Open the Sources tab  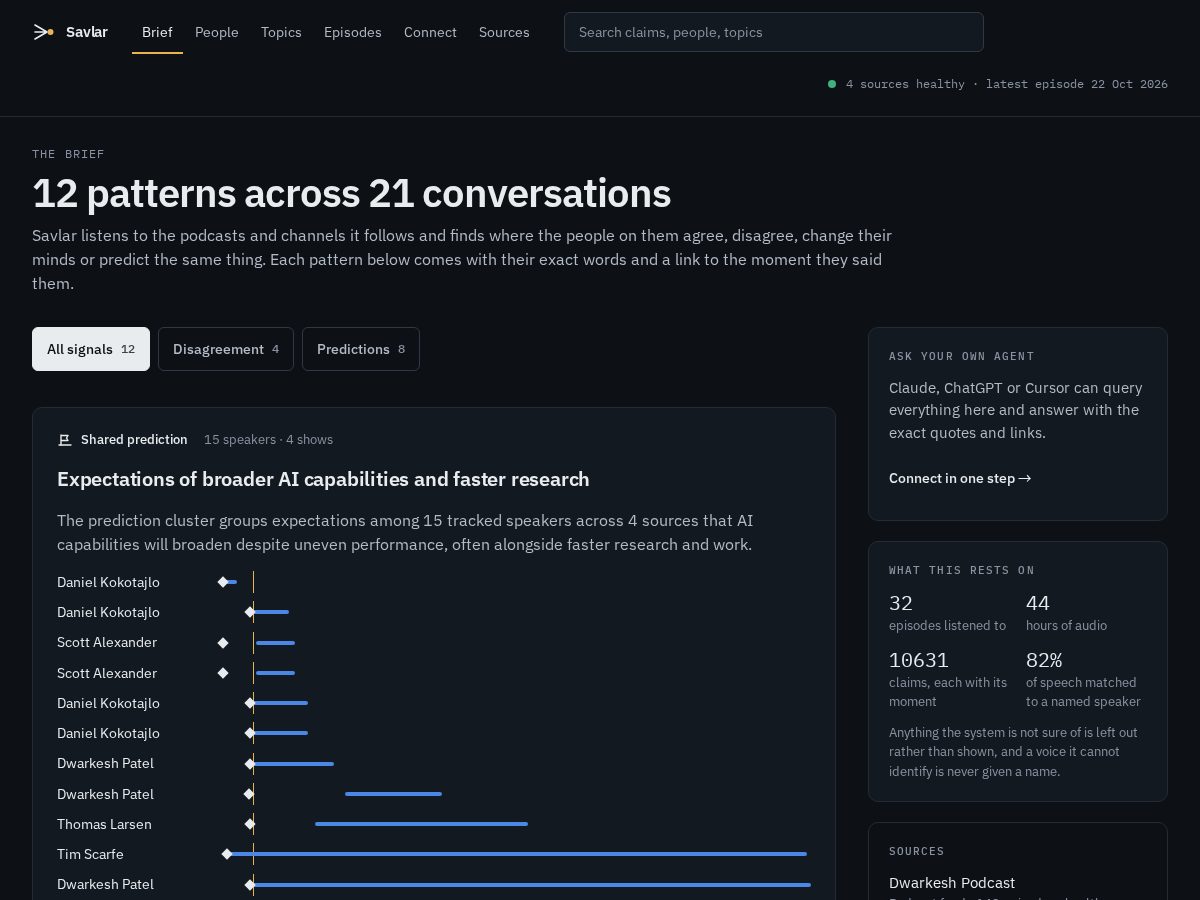(x=504, y=32)
